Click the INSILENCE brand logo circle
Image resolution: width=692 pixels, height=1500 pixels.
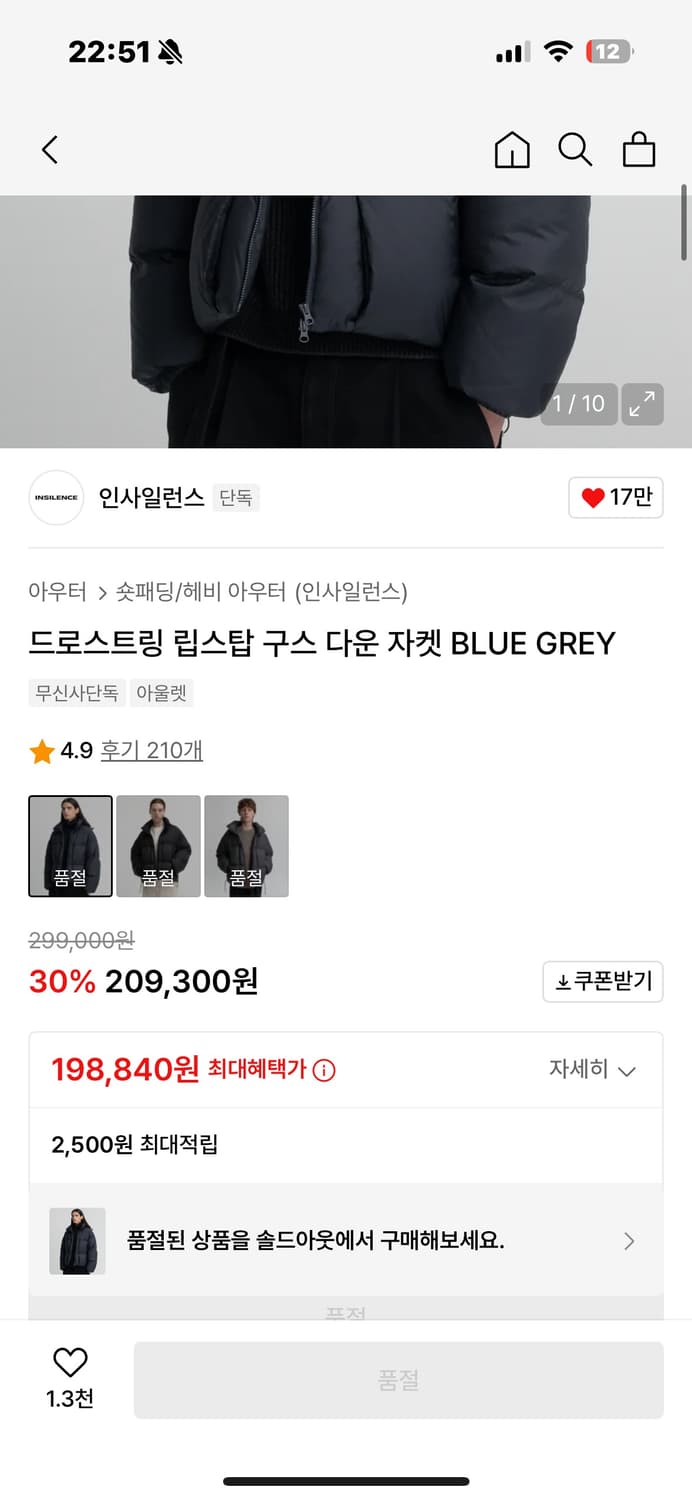56,497
